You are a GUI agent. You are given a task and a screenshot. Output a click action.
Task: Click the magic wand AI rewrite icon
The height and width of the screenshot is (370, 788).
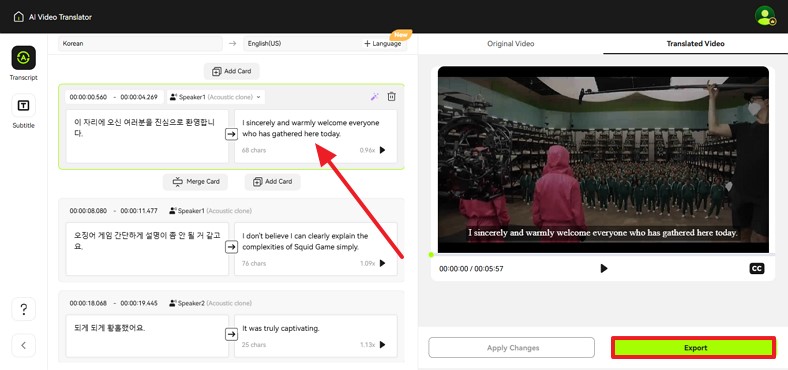coord(374,97)
